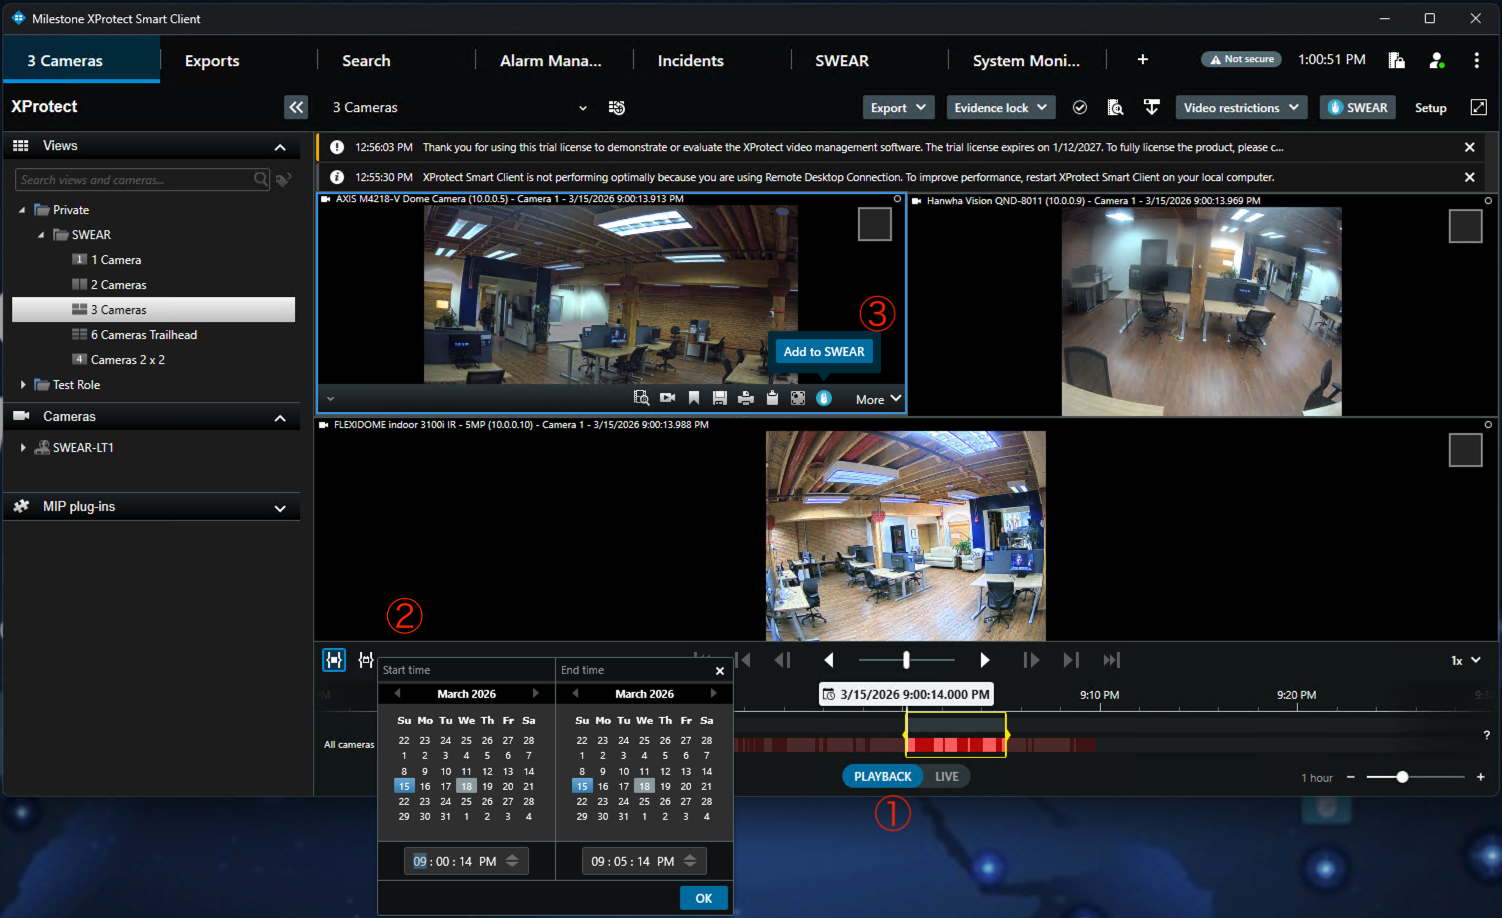
Task: Toggle full screen mode icon
Action: click(x=1478, y=107)
